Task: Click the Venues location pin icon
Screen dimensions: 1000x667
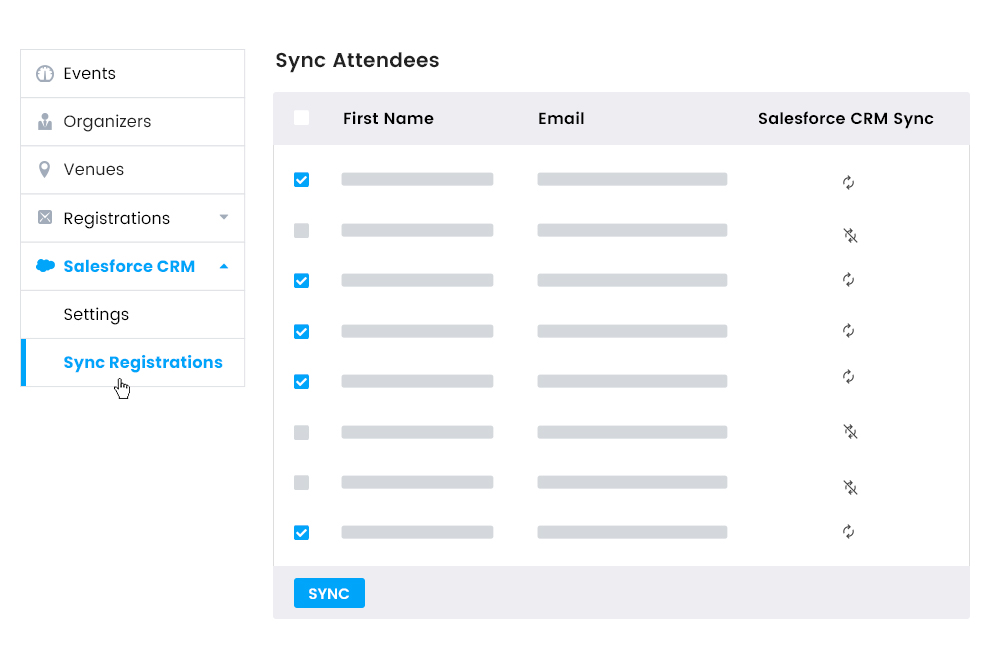Action: (43, 169)
